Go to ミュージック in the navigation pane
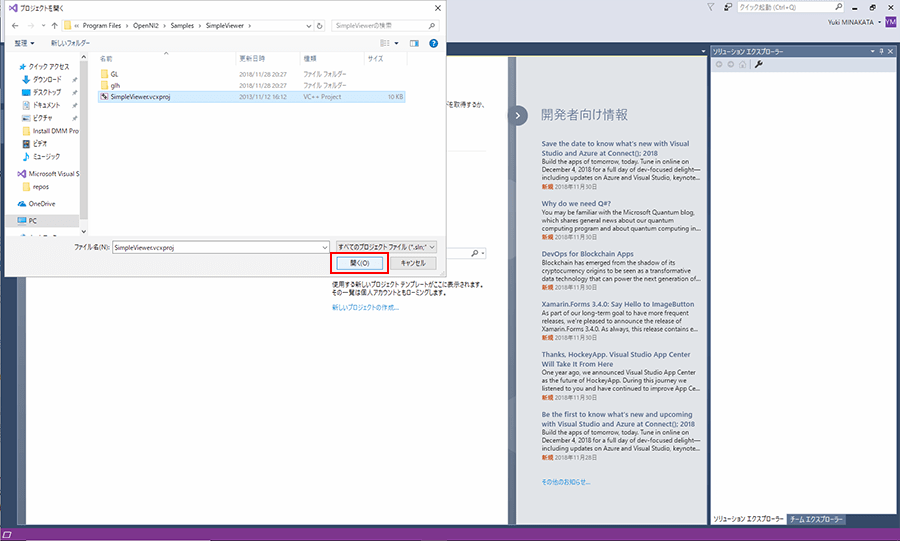 click(46, 157)
